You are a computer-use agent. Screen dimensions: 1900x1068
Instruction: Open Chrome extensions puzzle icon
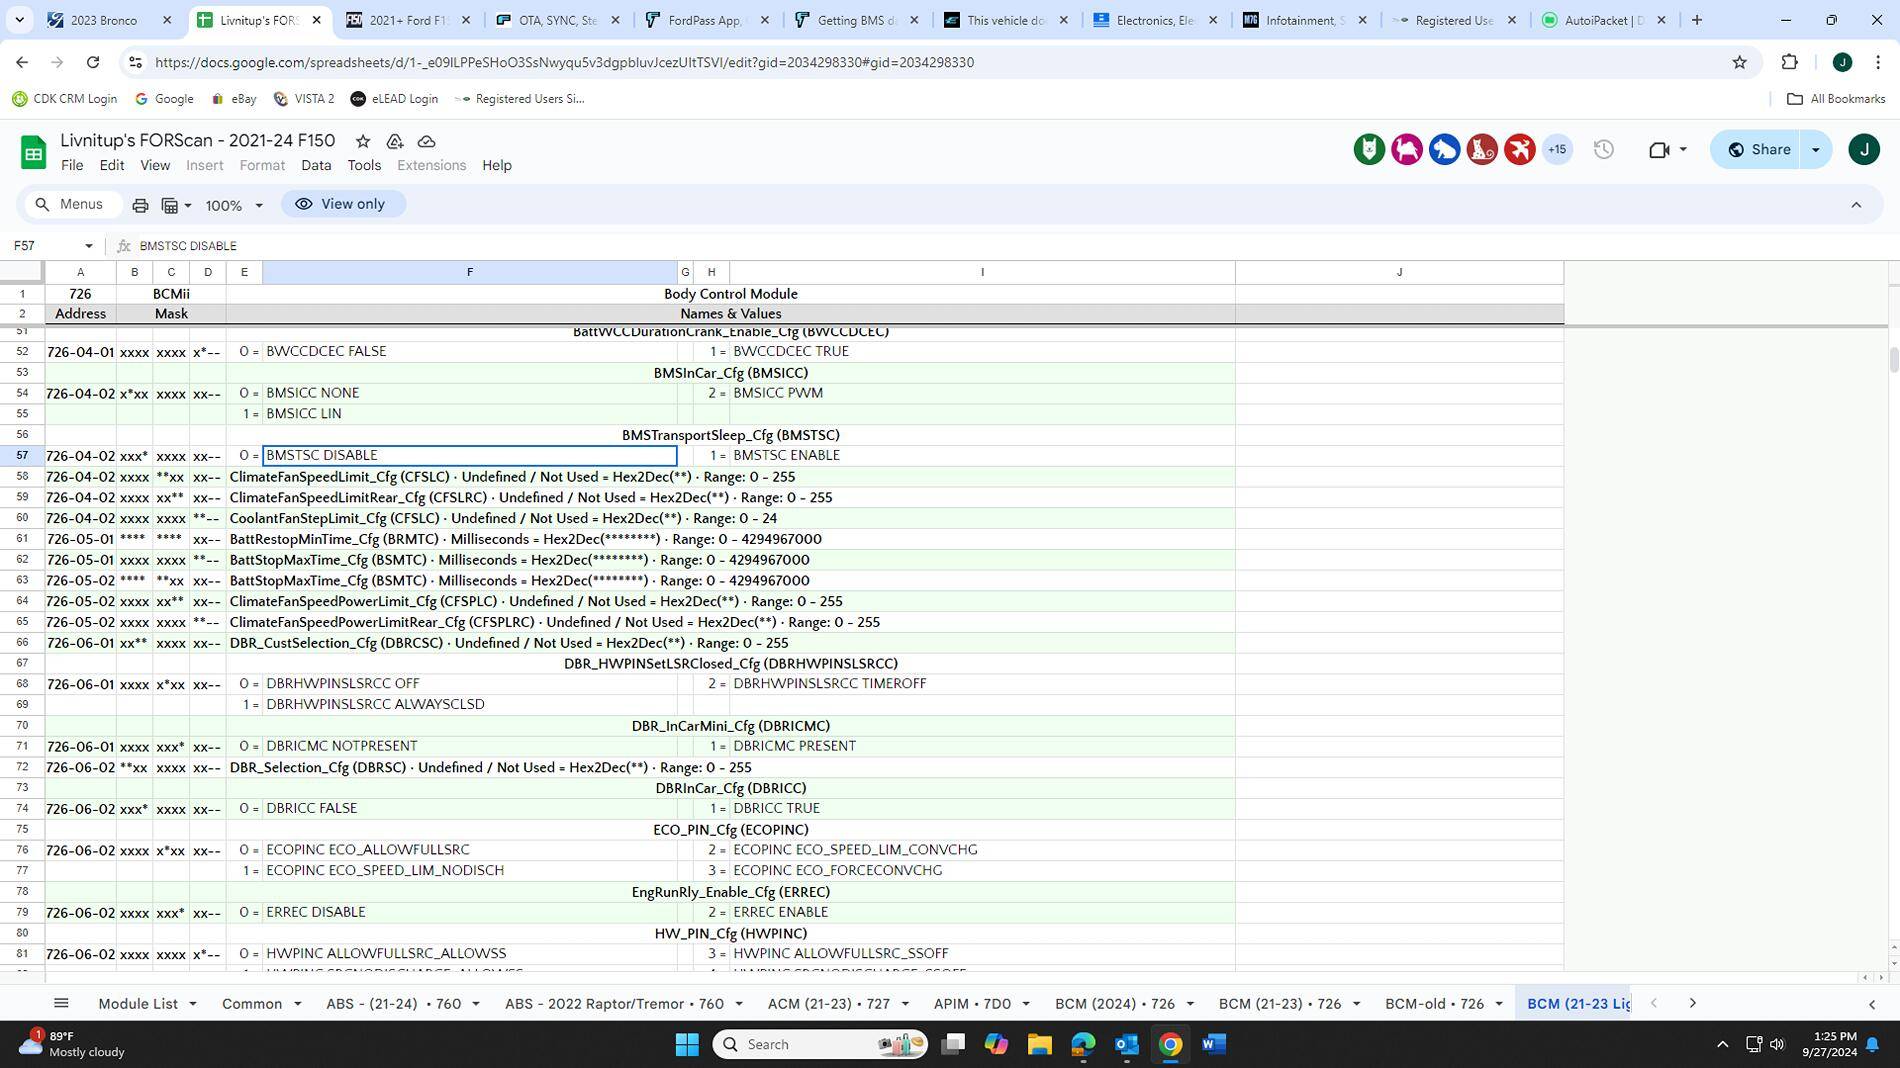[x=1790, y=62]
